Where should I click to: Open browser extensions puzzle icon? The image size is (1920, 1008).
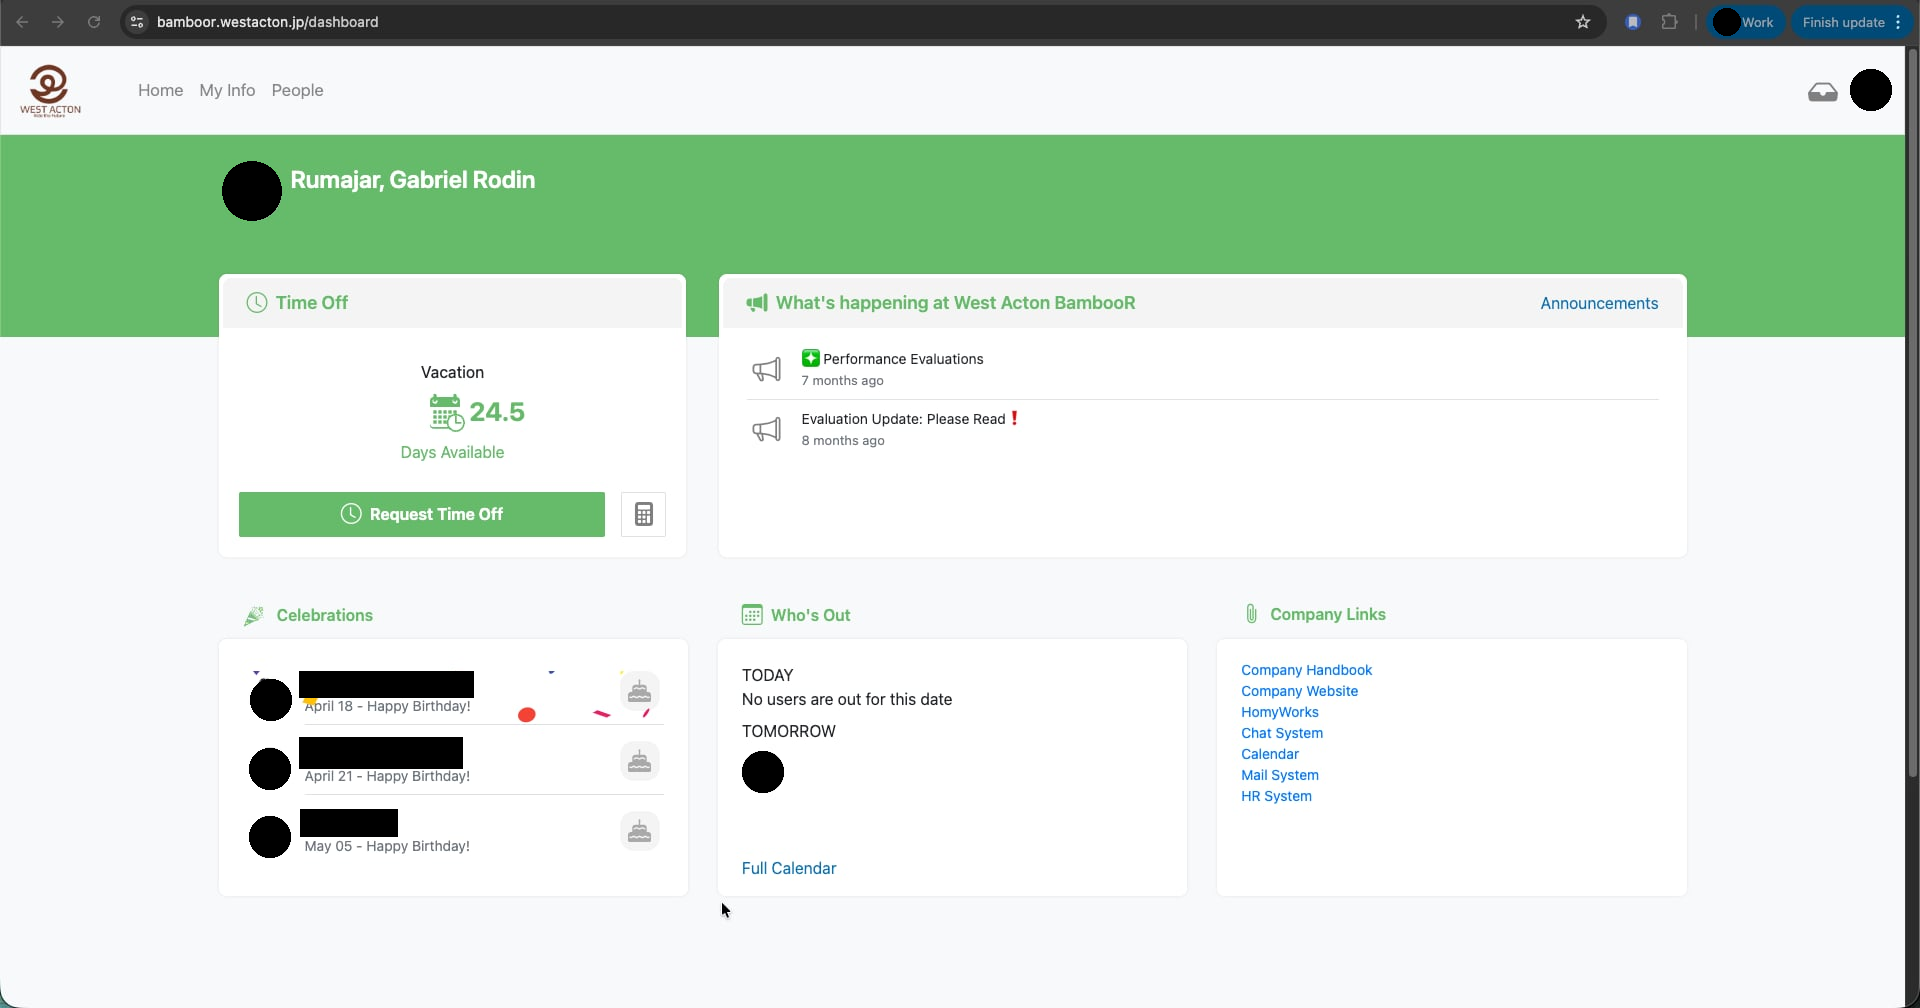(1669, 22)
